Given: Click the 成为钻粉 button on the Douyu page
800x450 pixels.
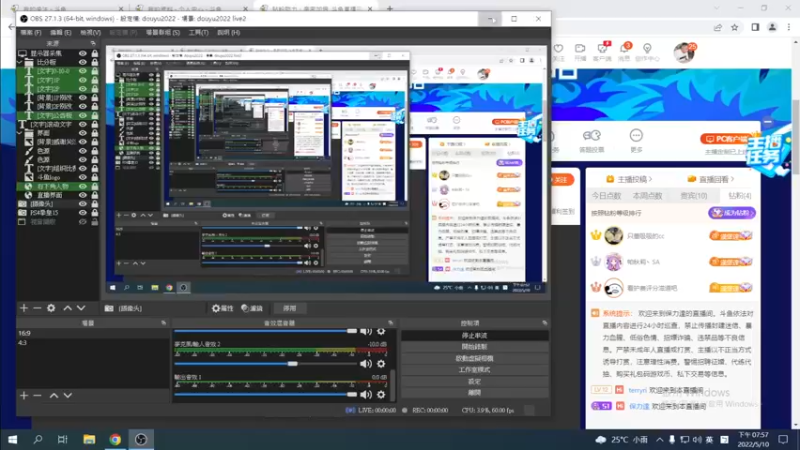Looking at the screenshot, I should tap(732, 213).
